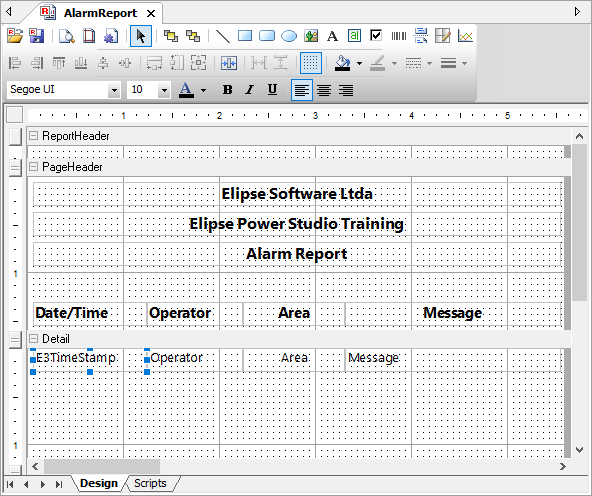Click vertical scrollbar down arrow
Viewport: 592px width, 496px height.
[x=580, y=450]
